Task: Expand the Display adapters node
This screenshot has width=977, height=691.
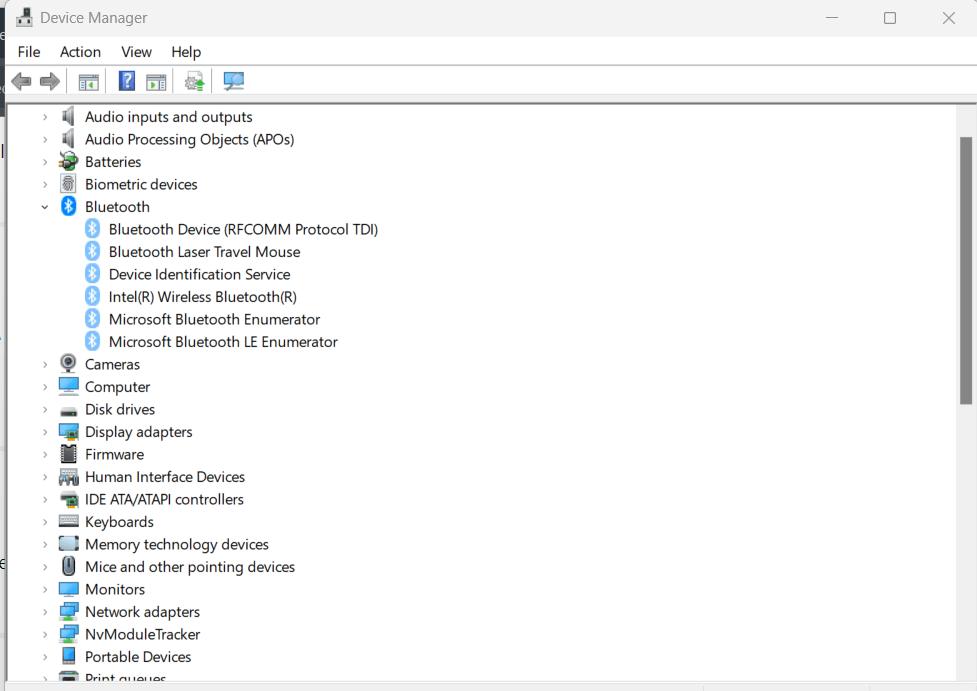Action: (x=45, y=432)
